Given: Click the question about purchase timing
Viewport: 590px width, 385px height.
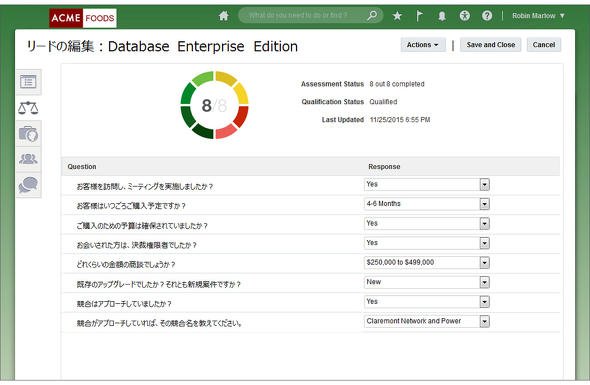Looking at the screenshot, I should coord(131,206).
